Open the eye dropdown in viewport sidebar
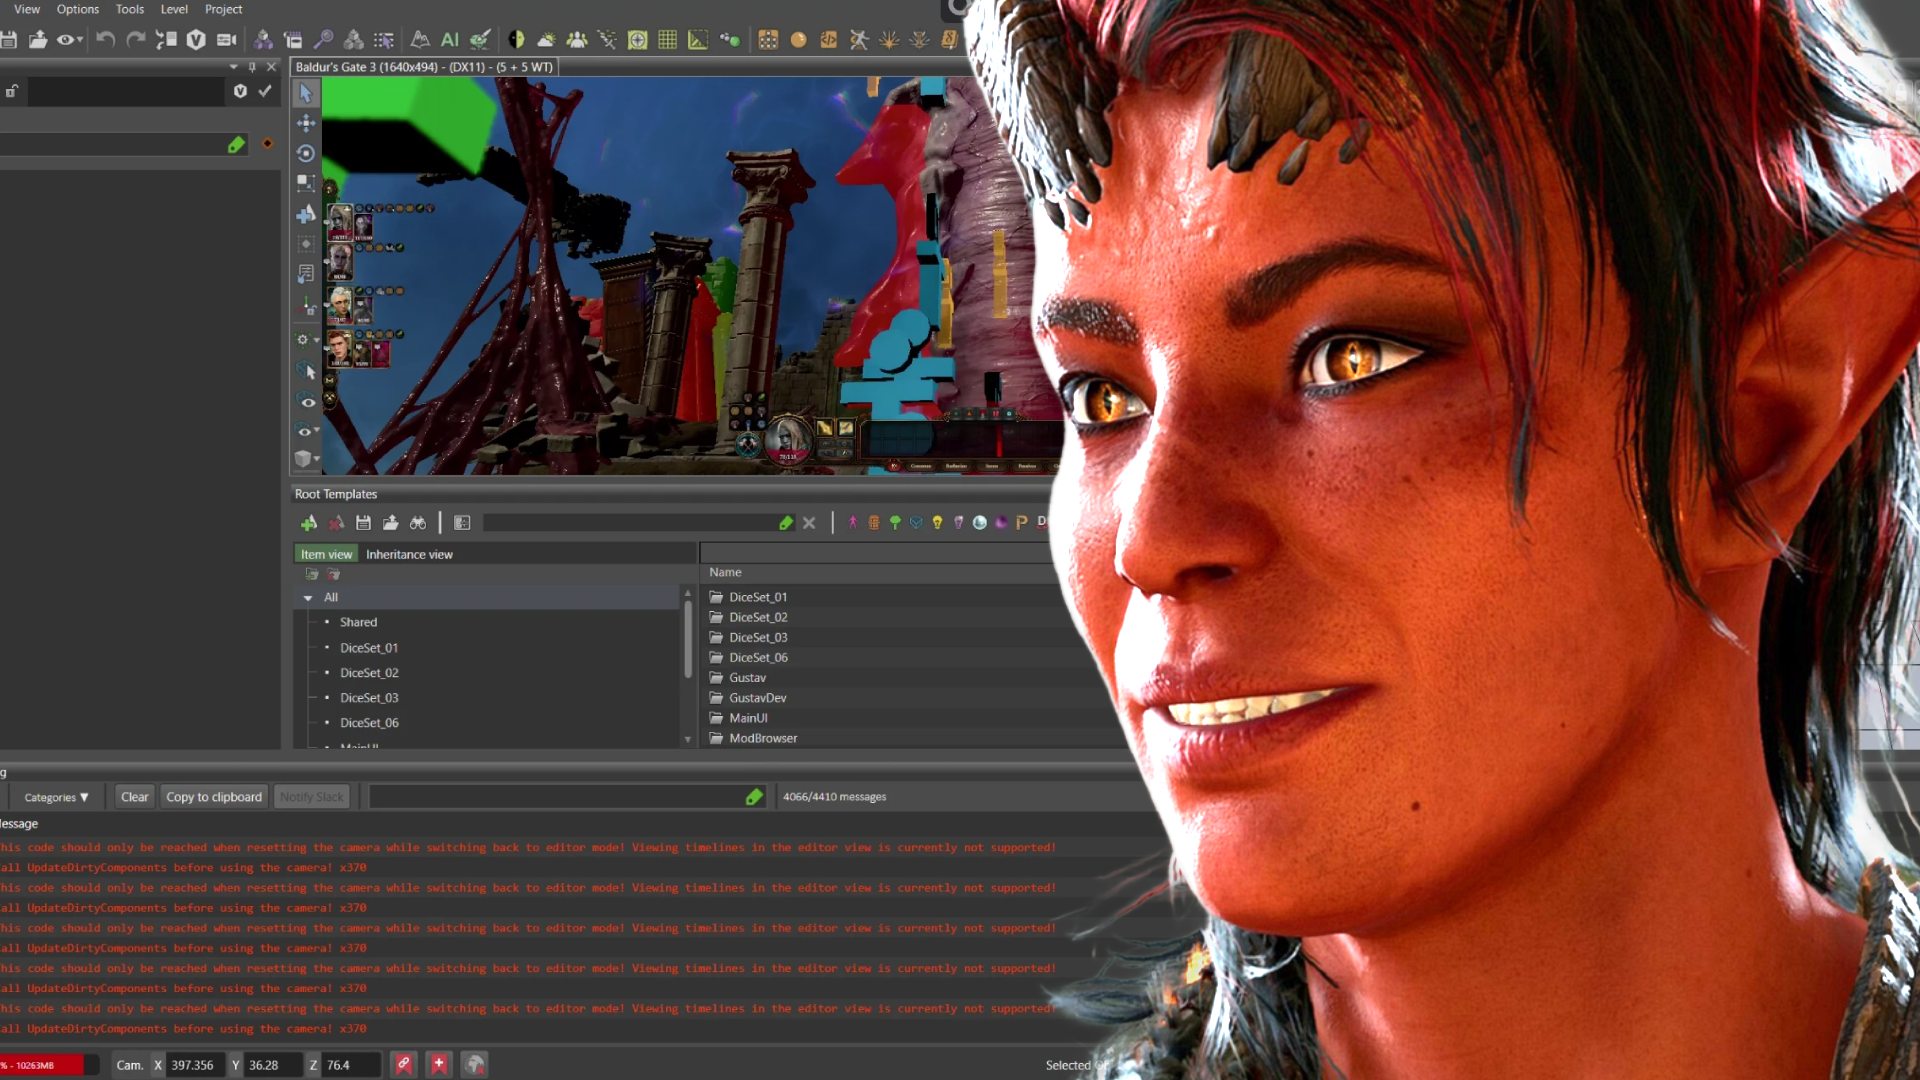 coord(307,431)
